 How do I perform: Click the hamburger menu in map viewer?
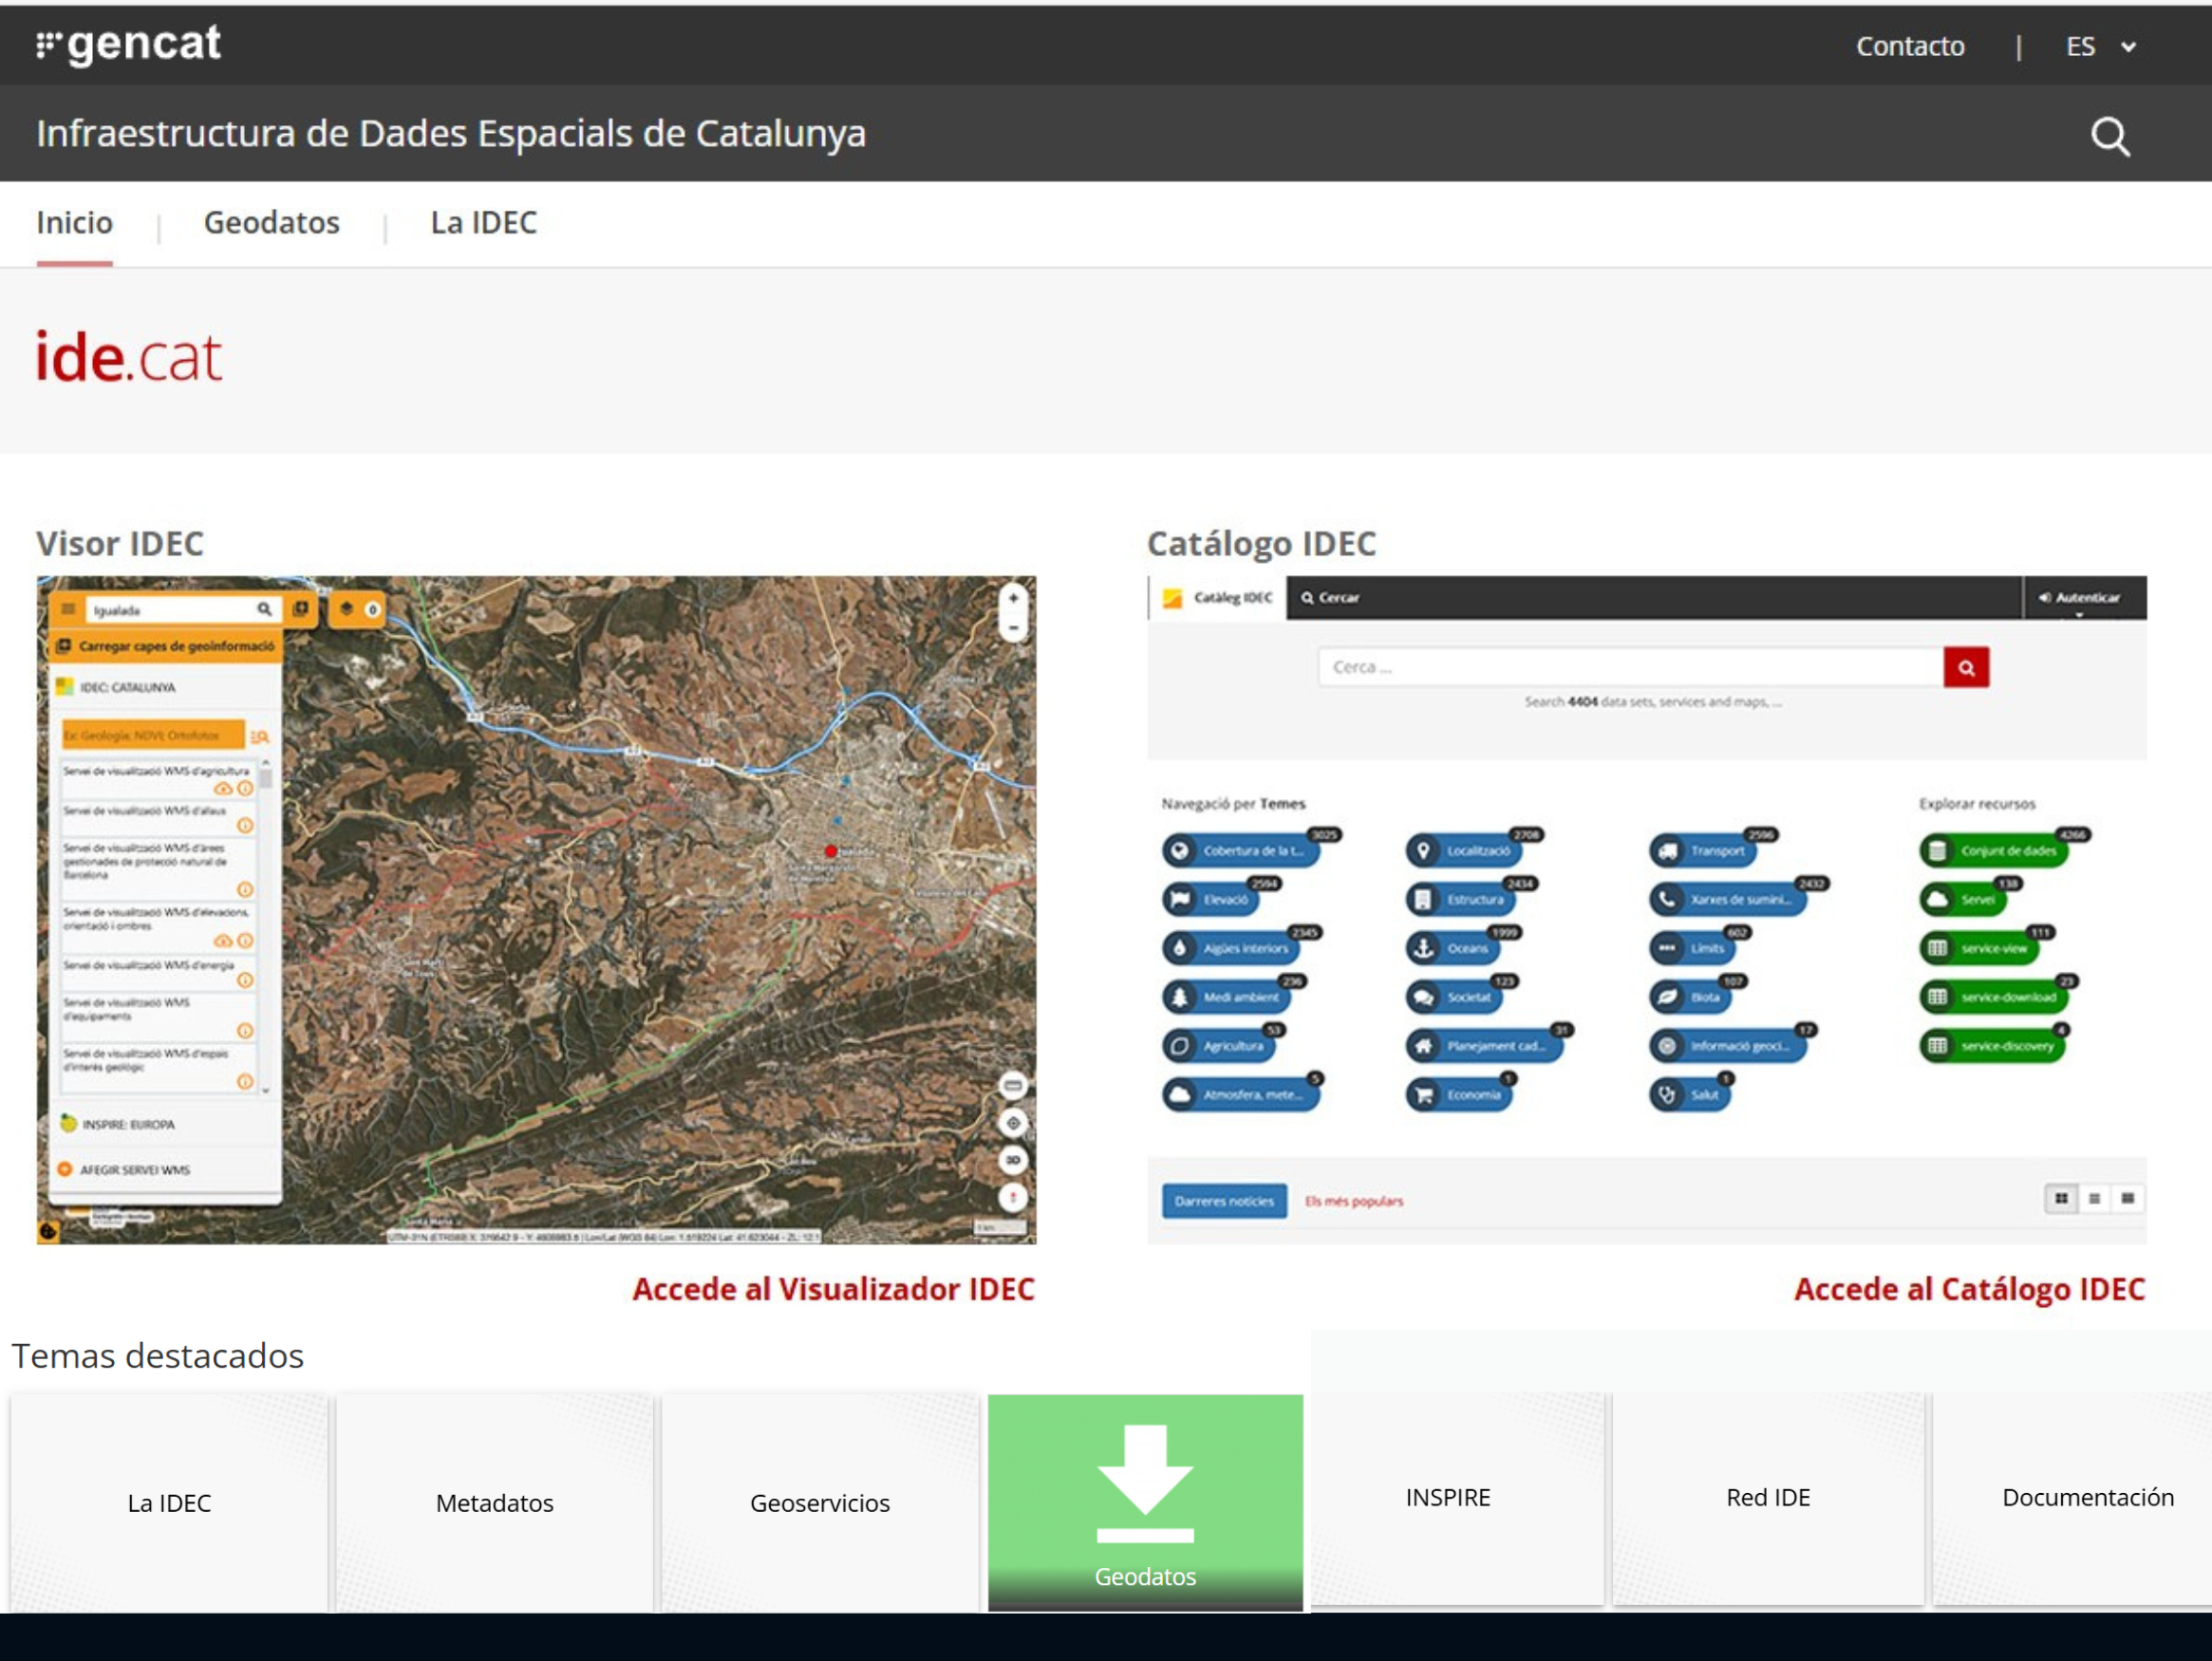[x=68, y=609]
